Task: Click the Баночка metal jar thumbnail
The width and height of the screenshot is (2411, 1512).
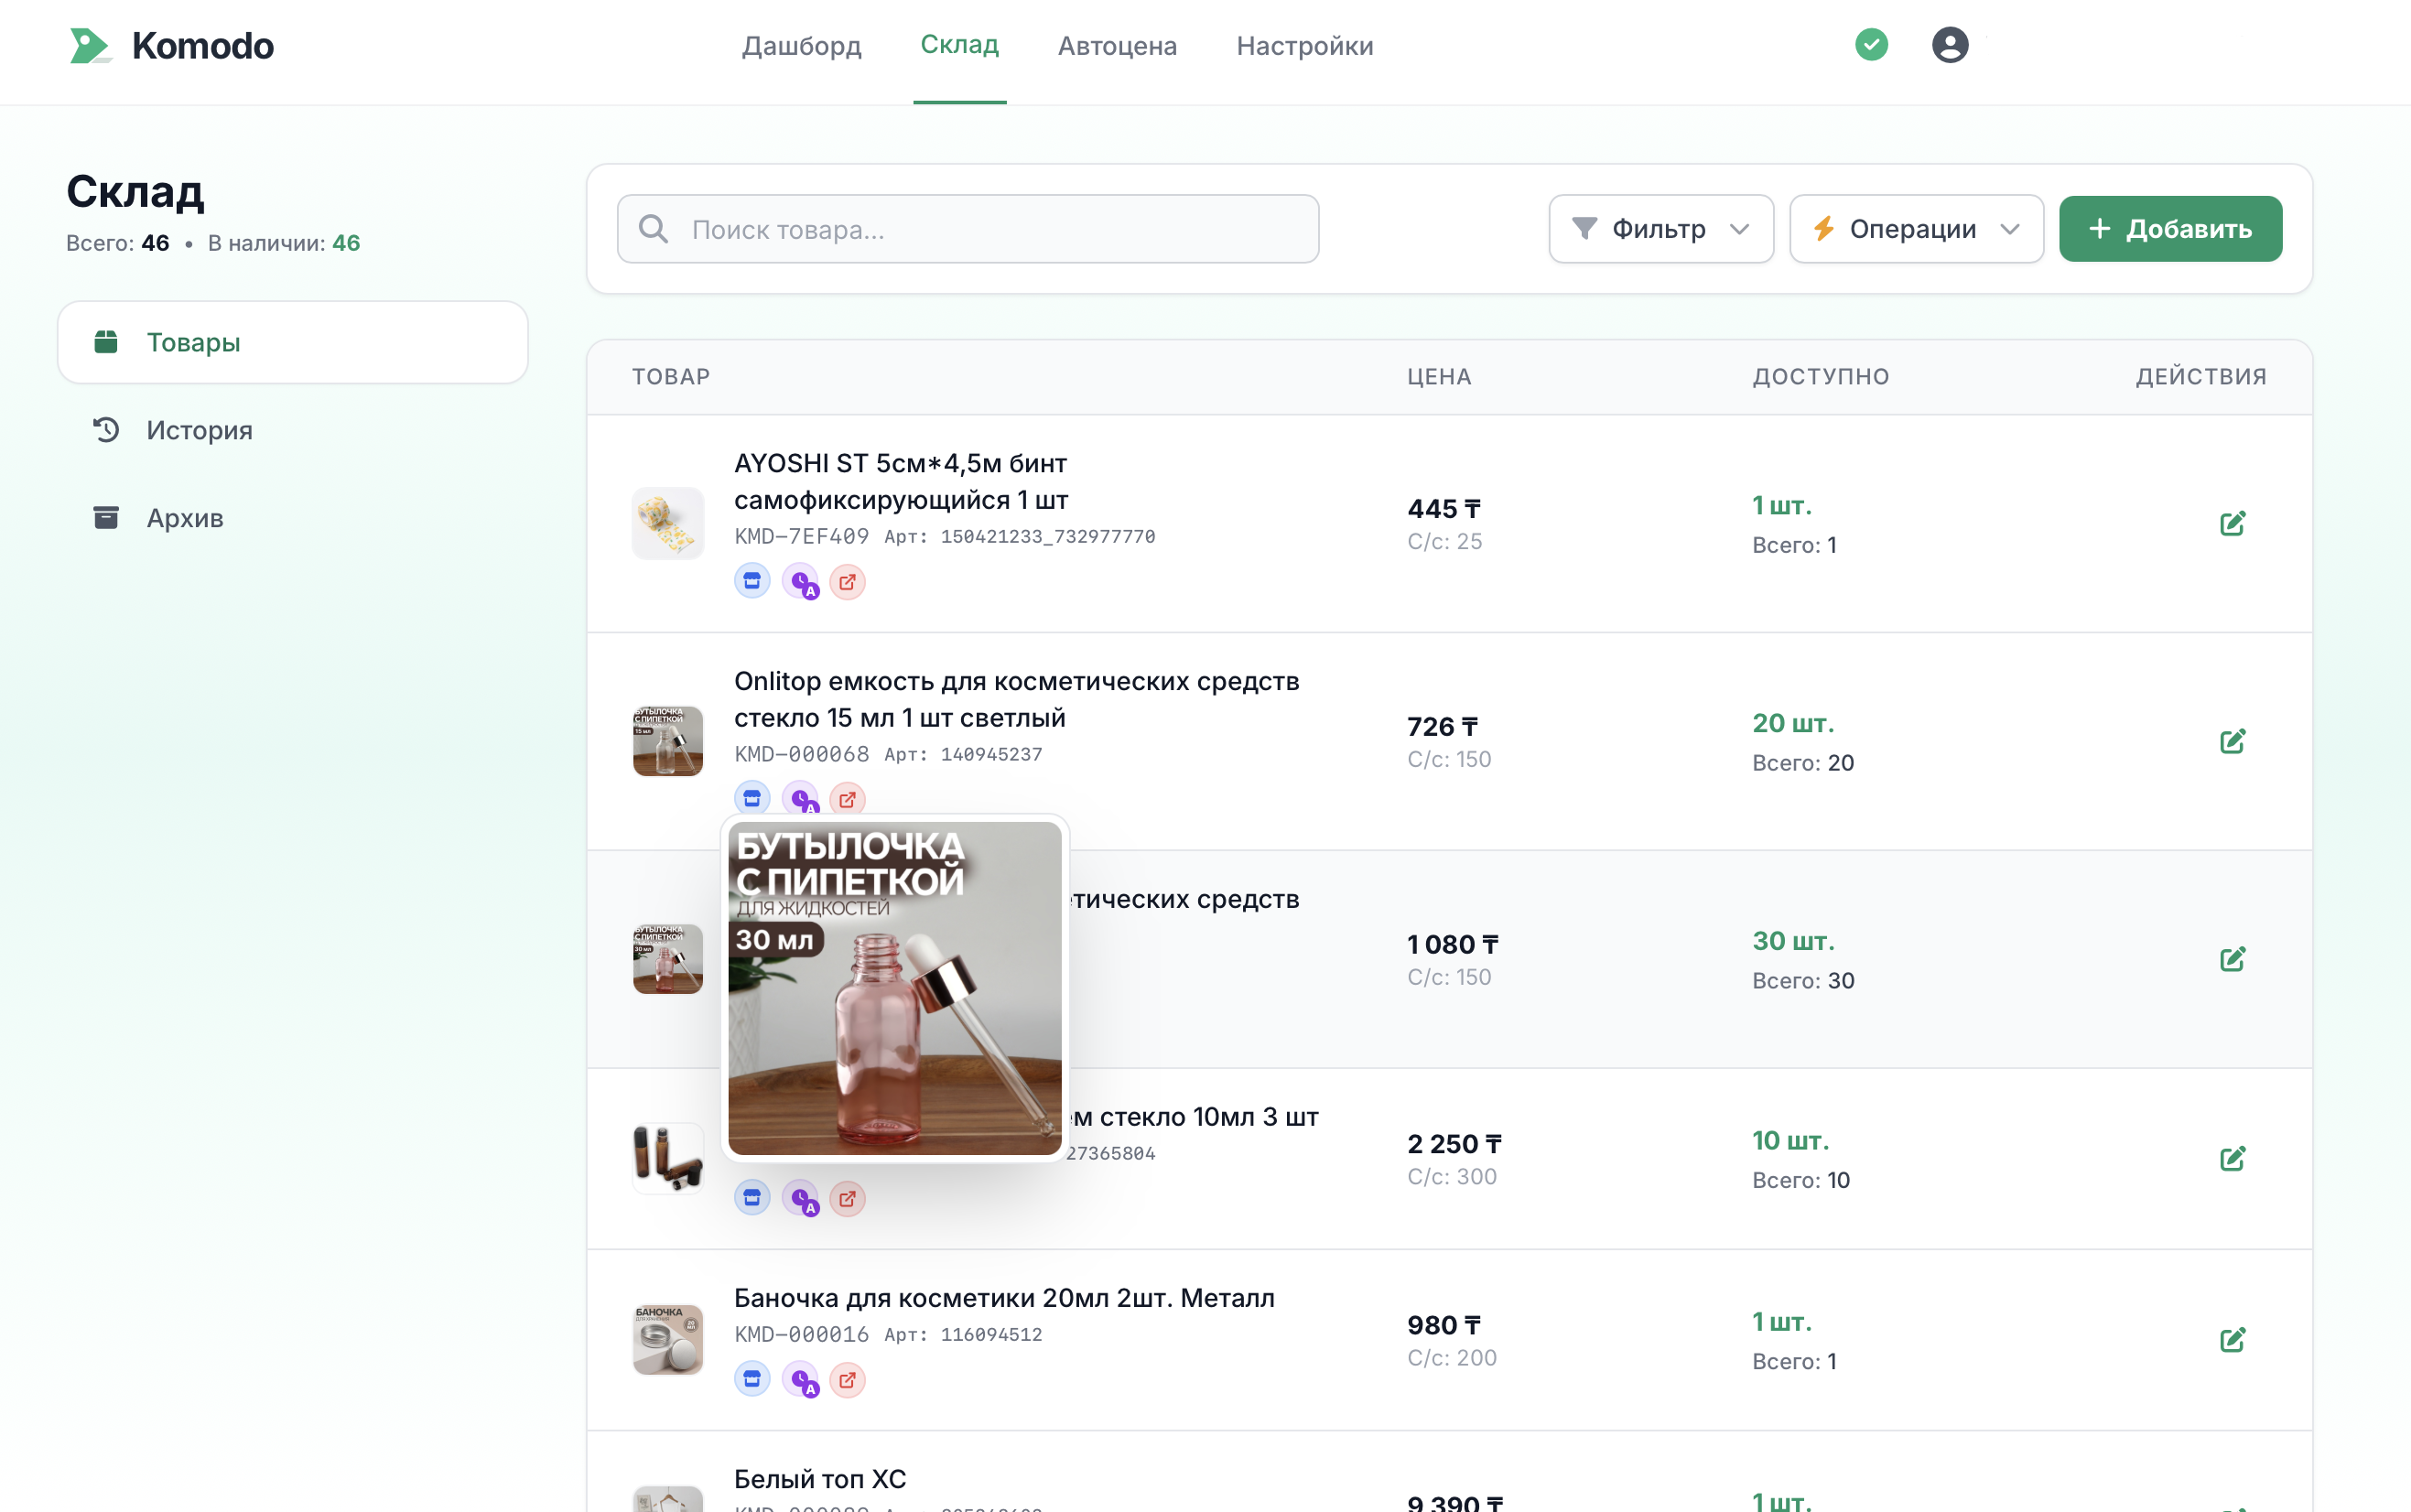Action: (668, 1340)
